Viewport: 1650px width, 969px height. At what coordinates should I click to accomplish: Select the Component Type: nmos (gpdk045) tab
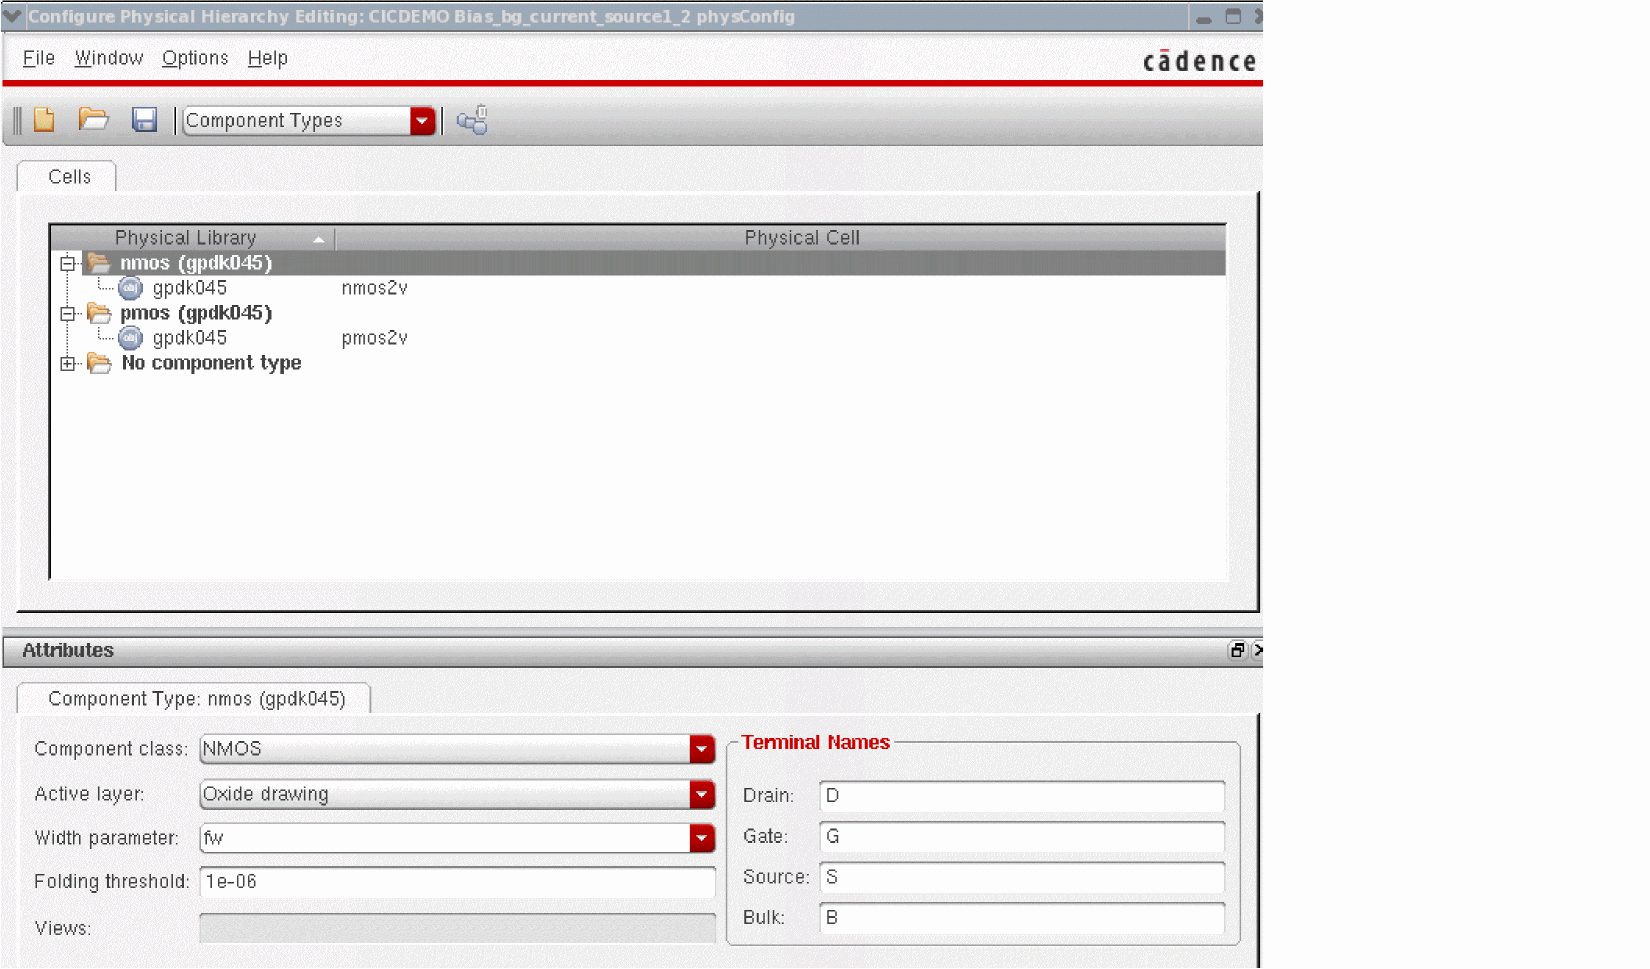tap(195, 699)
